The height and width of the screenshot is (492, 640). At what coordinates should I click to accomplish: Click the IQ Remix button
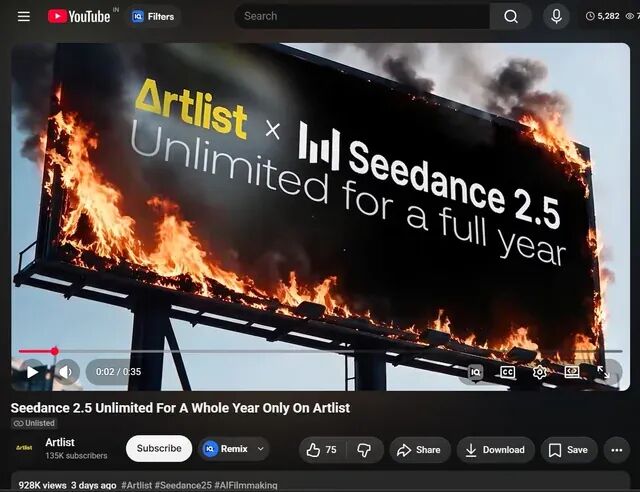226,449
